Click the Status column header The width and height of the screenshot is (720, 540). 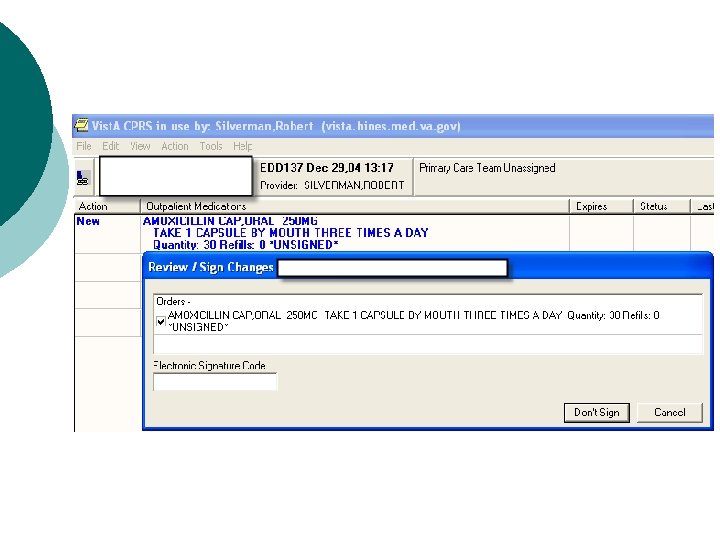[662, 206]
